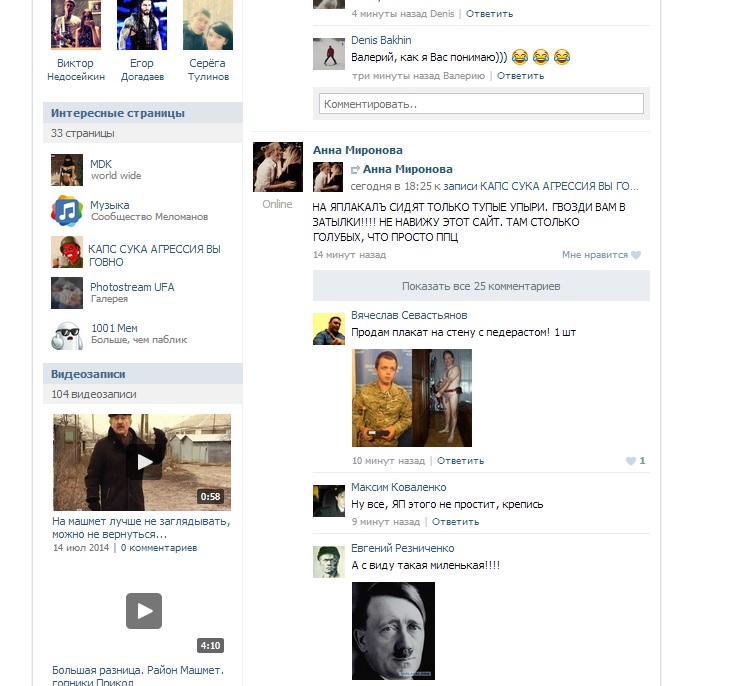
Task: Open Вячеслав Севастьянов's avatar
Action: pyautogui.click(x=329, y=329)
